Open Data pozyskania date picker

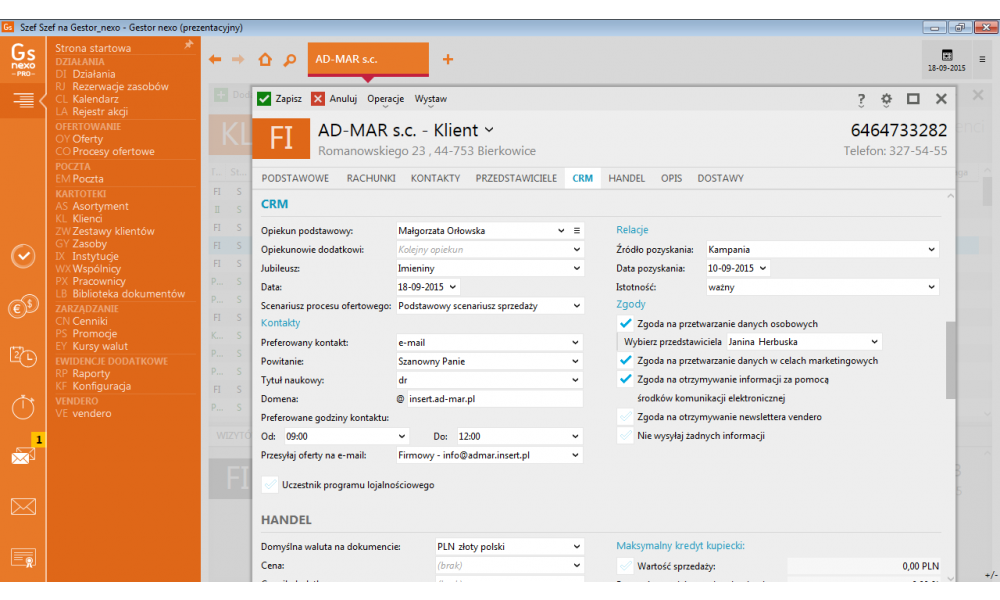tap(763, 268)
